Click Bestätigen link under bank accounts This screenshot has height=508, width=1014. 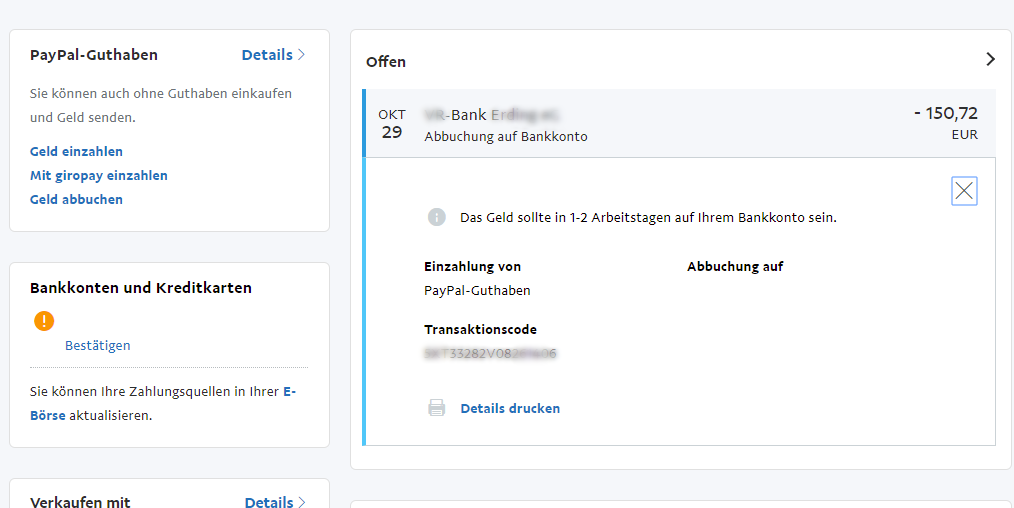click(98, 345)
